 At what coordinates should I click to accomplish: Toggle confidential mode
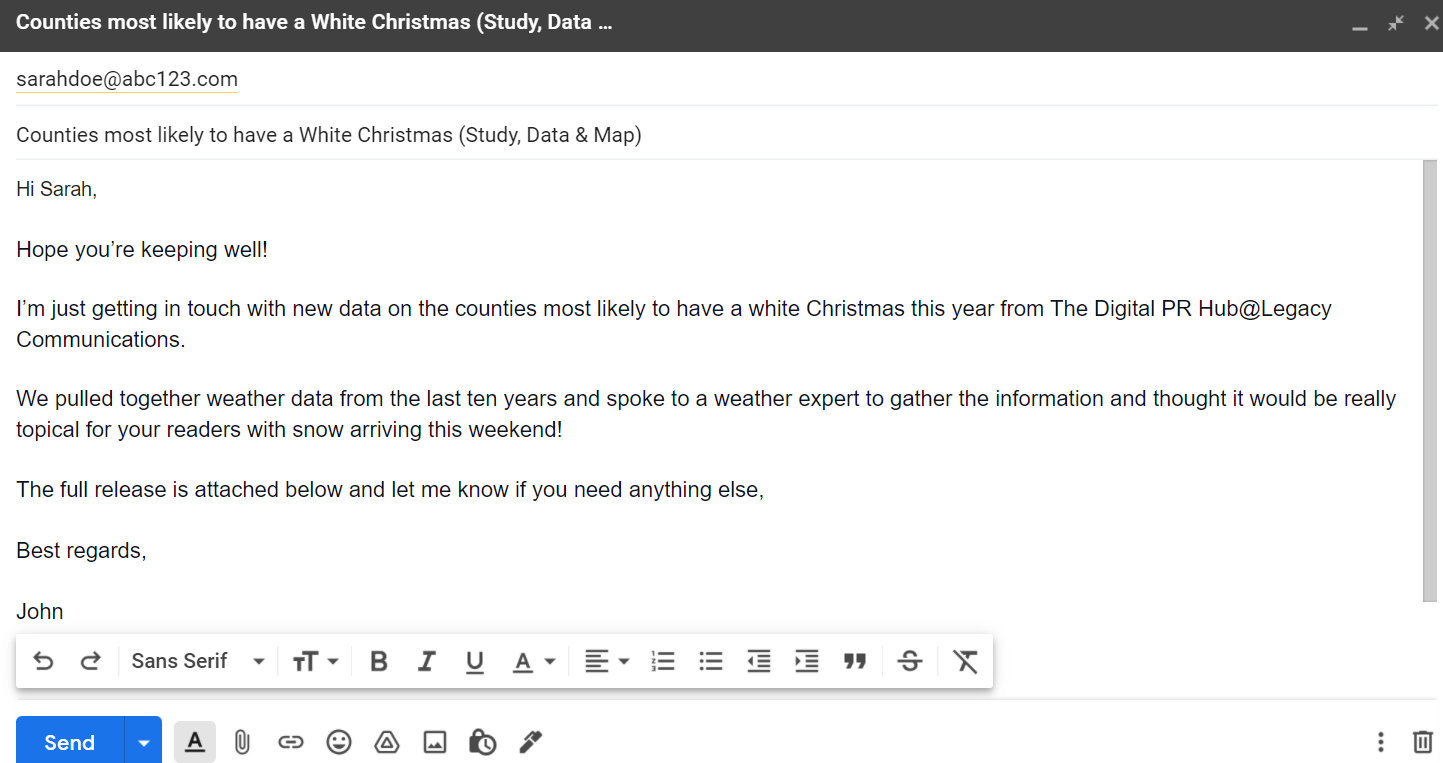tap(483, 742)
